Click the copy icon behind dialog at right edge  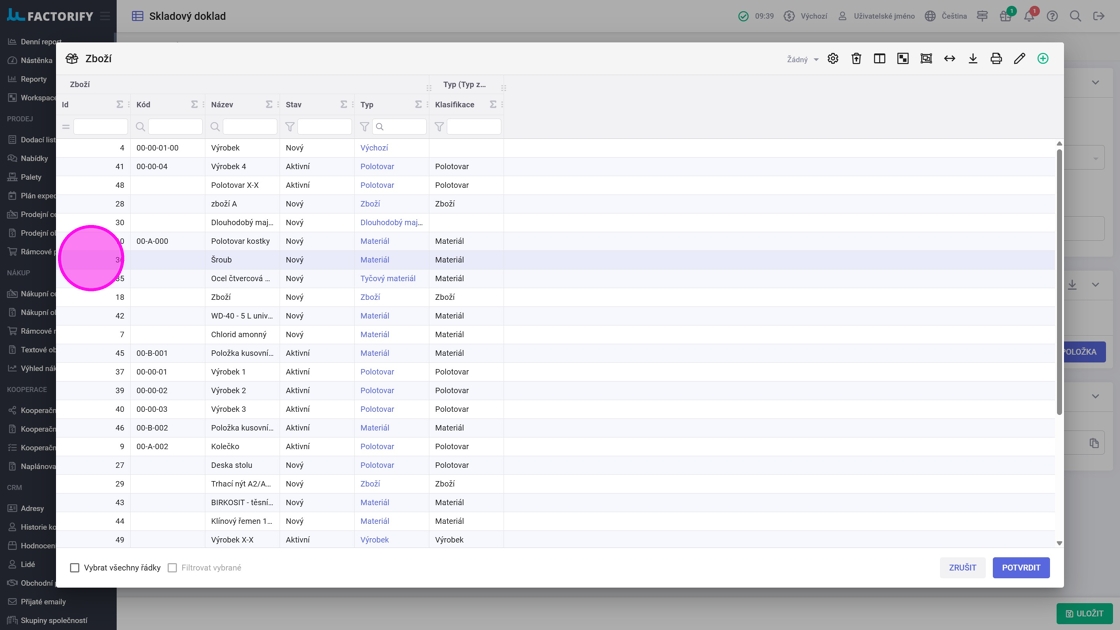(x=1094, y=443)
